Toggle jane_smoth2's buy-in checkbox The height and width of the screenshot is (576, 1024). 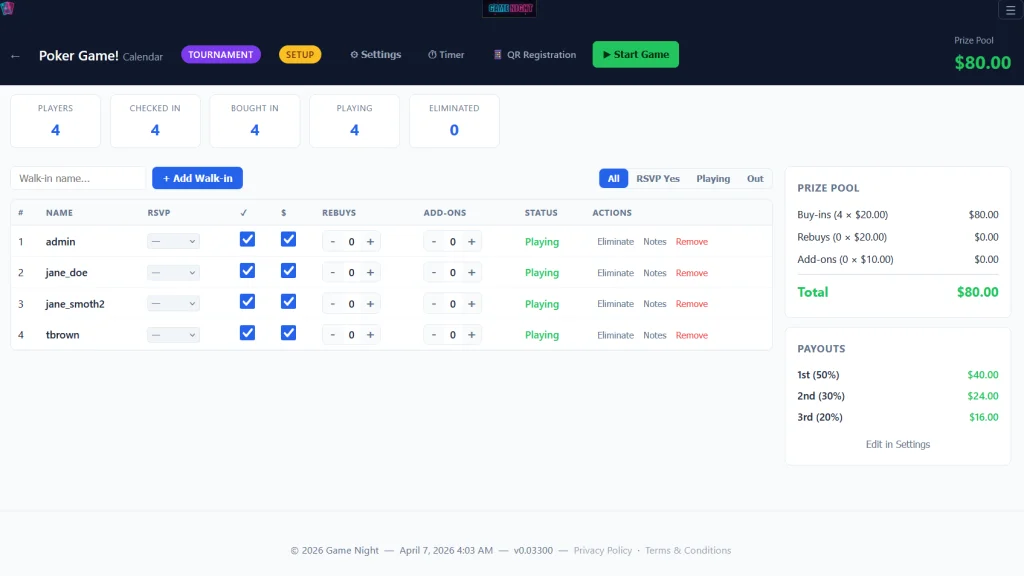288,302
